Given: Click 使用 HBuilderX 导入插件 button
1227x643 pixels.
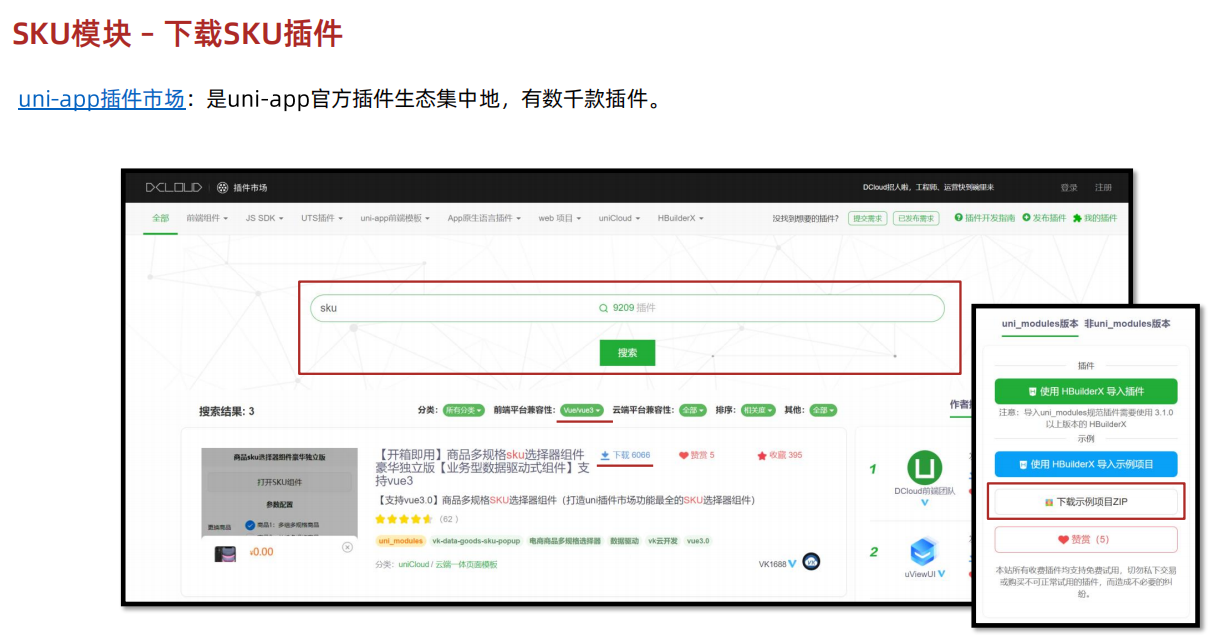Looking at the screenshot, I should [x=1086, y=391].
